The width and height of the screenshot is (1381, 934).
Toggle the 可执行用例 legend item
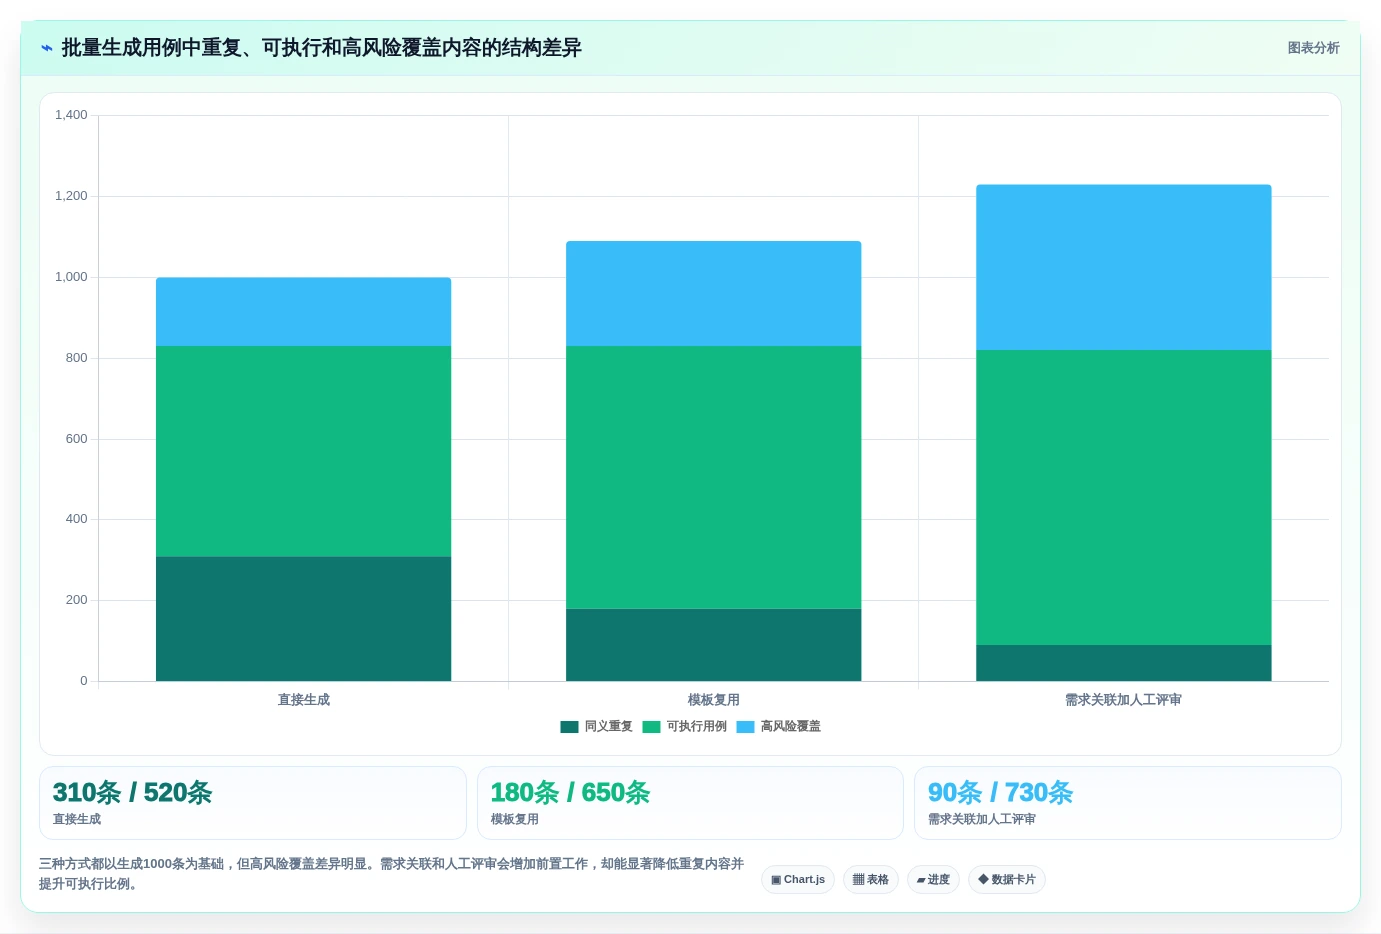pos(685,727)
